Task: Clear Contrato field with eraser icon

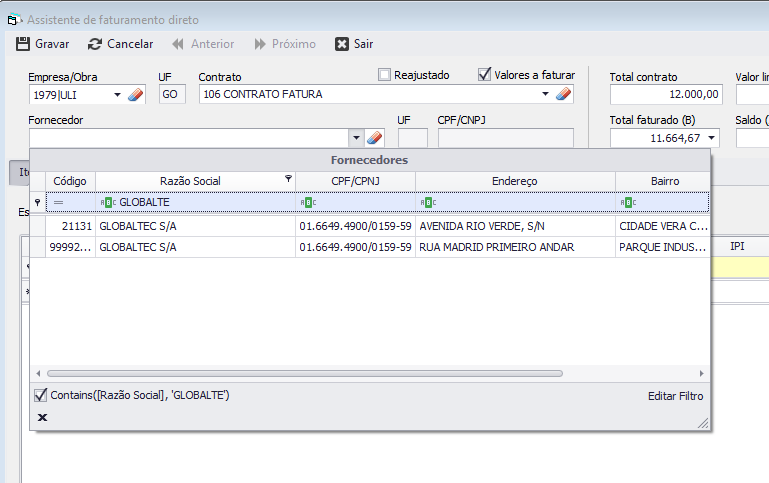Action: point(563,95)
